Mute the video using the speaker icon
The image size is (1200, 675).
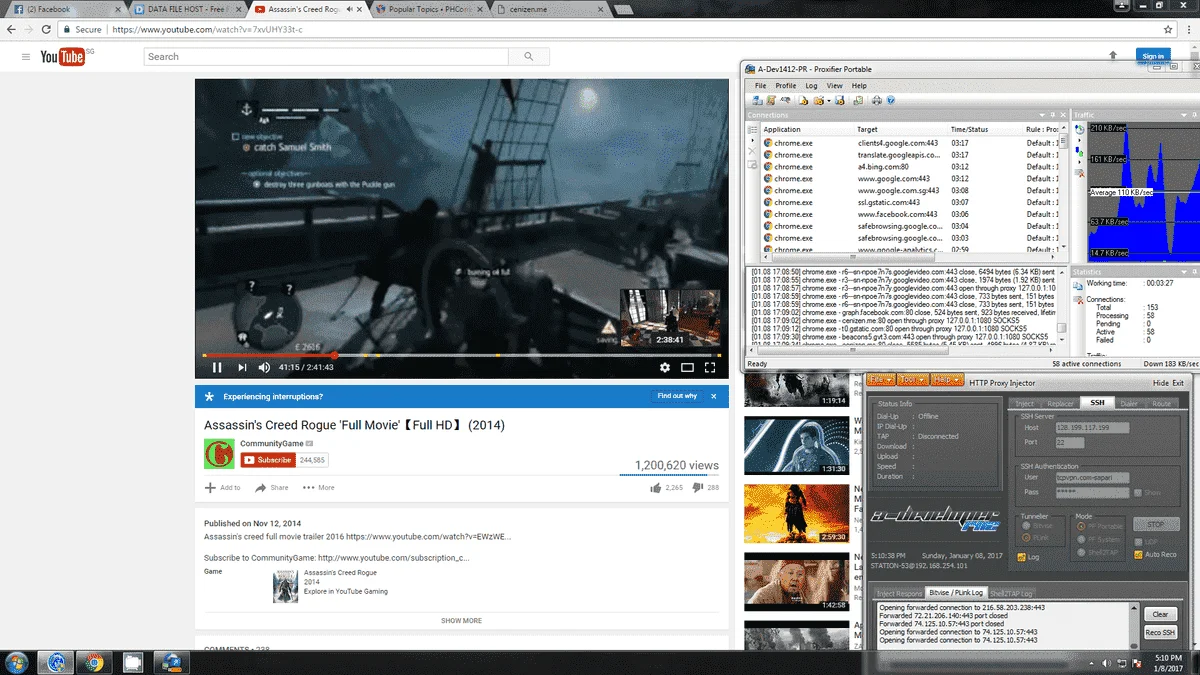[265, 367]
